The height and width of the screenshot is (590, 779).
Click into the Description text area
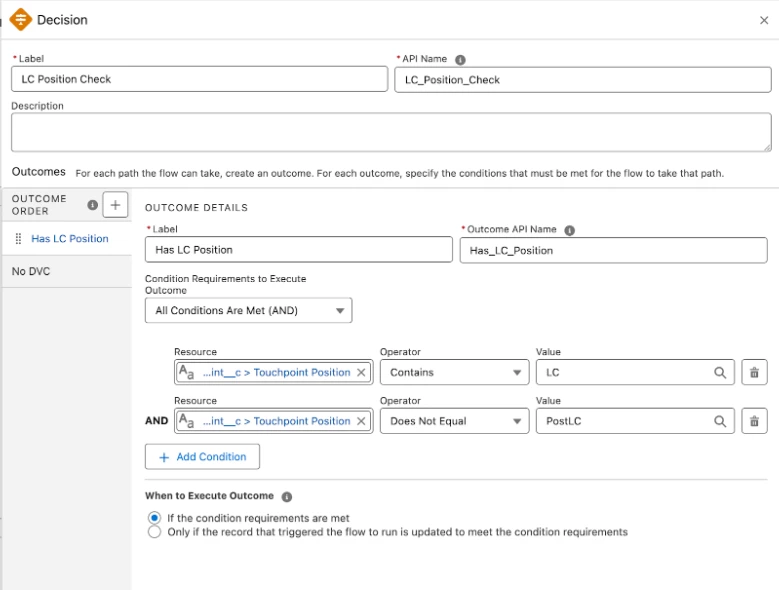(x=391, y=132)
